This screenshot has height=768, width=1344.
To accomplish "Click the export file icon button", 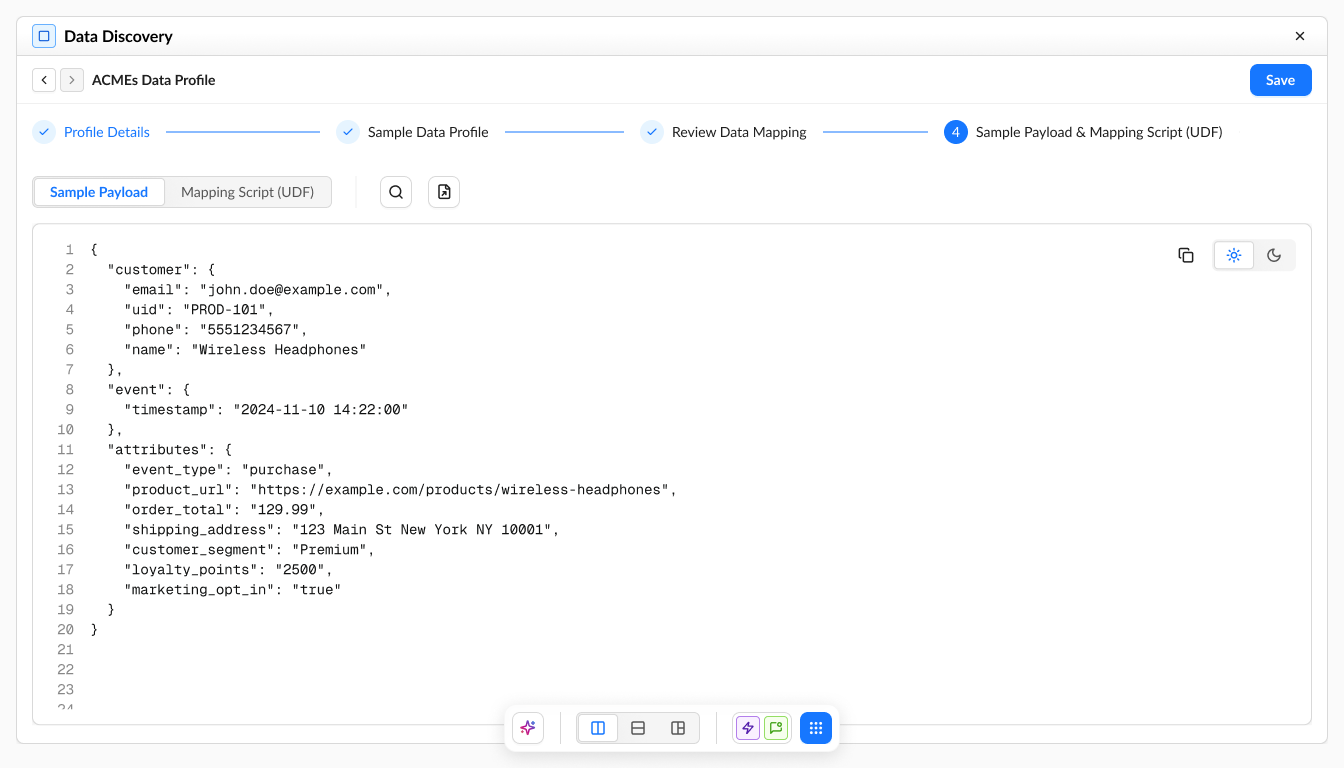I will pyautogui.click(x=444, y=192).
